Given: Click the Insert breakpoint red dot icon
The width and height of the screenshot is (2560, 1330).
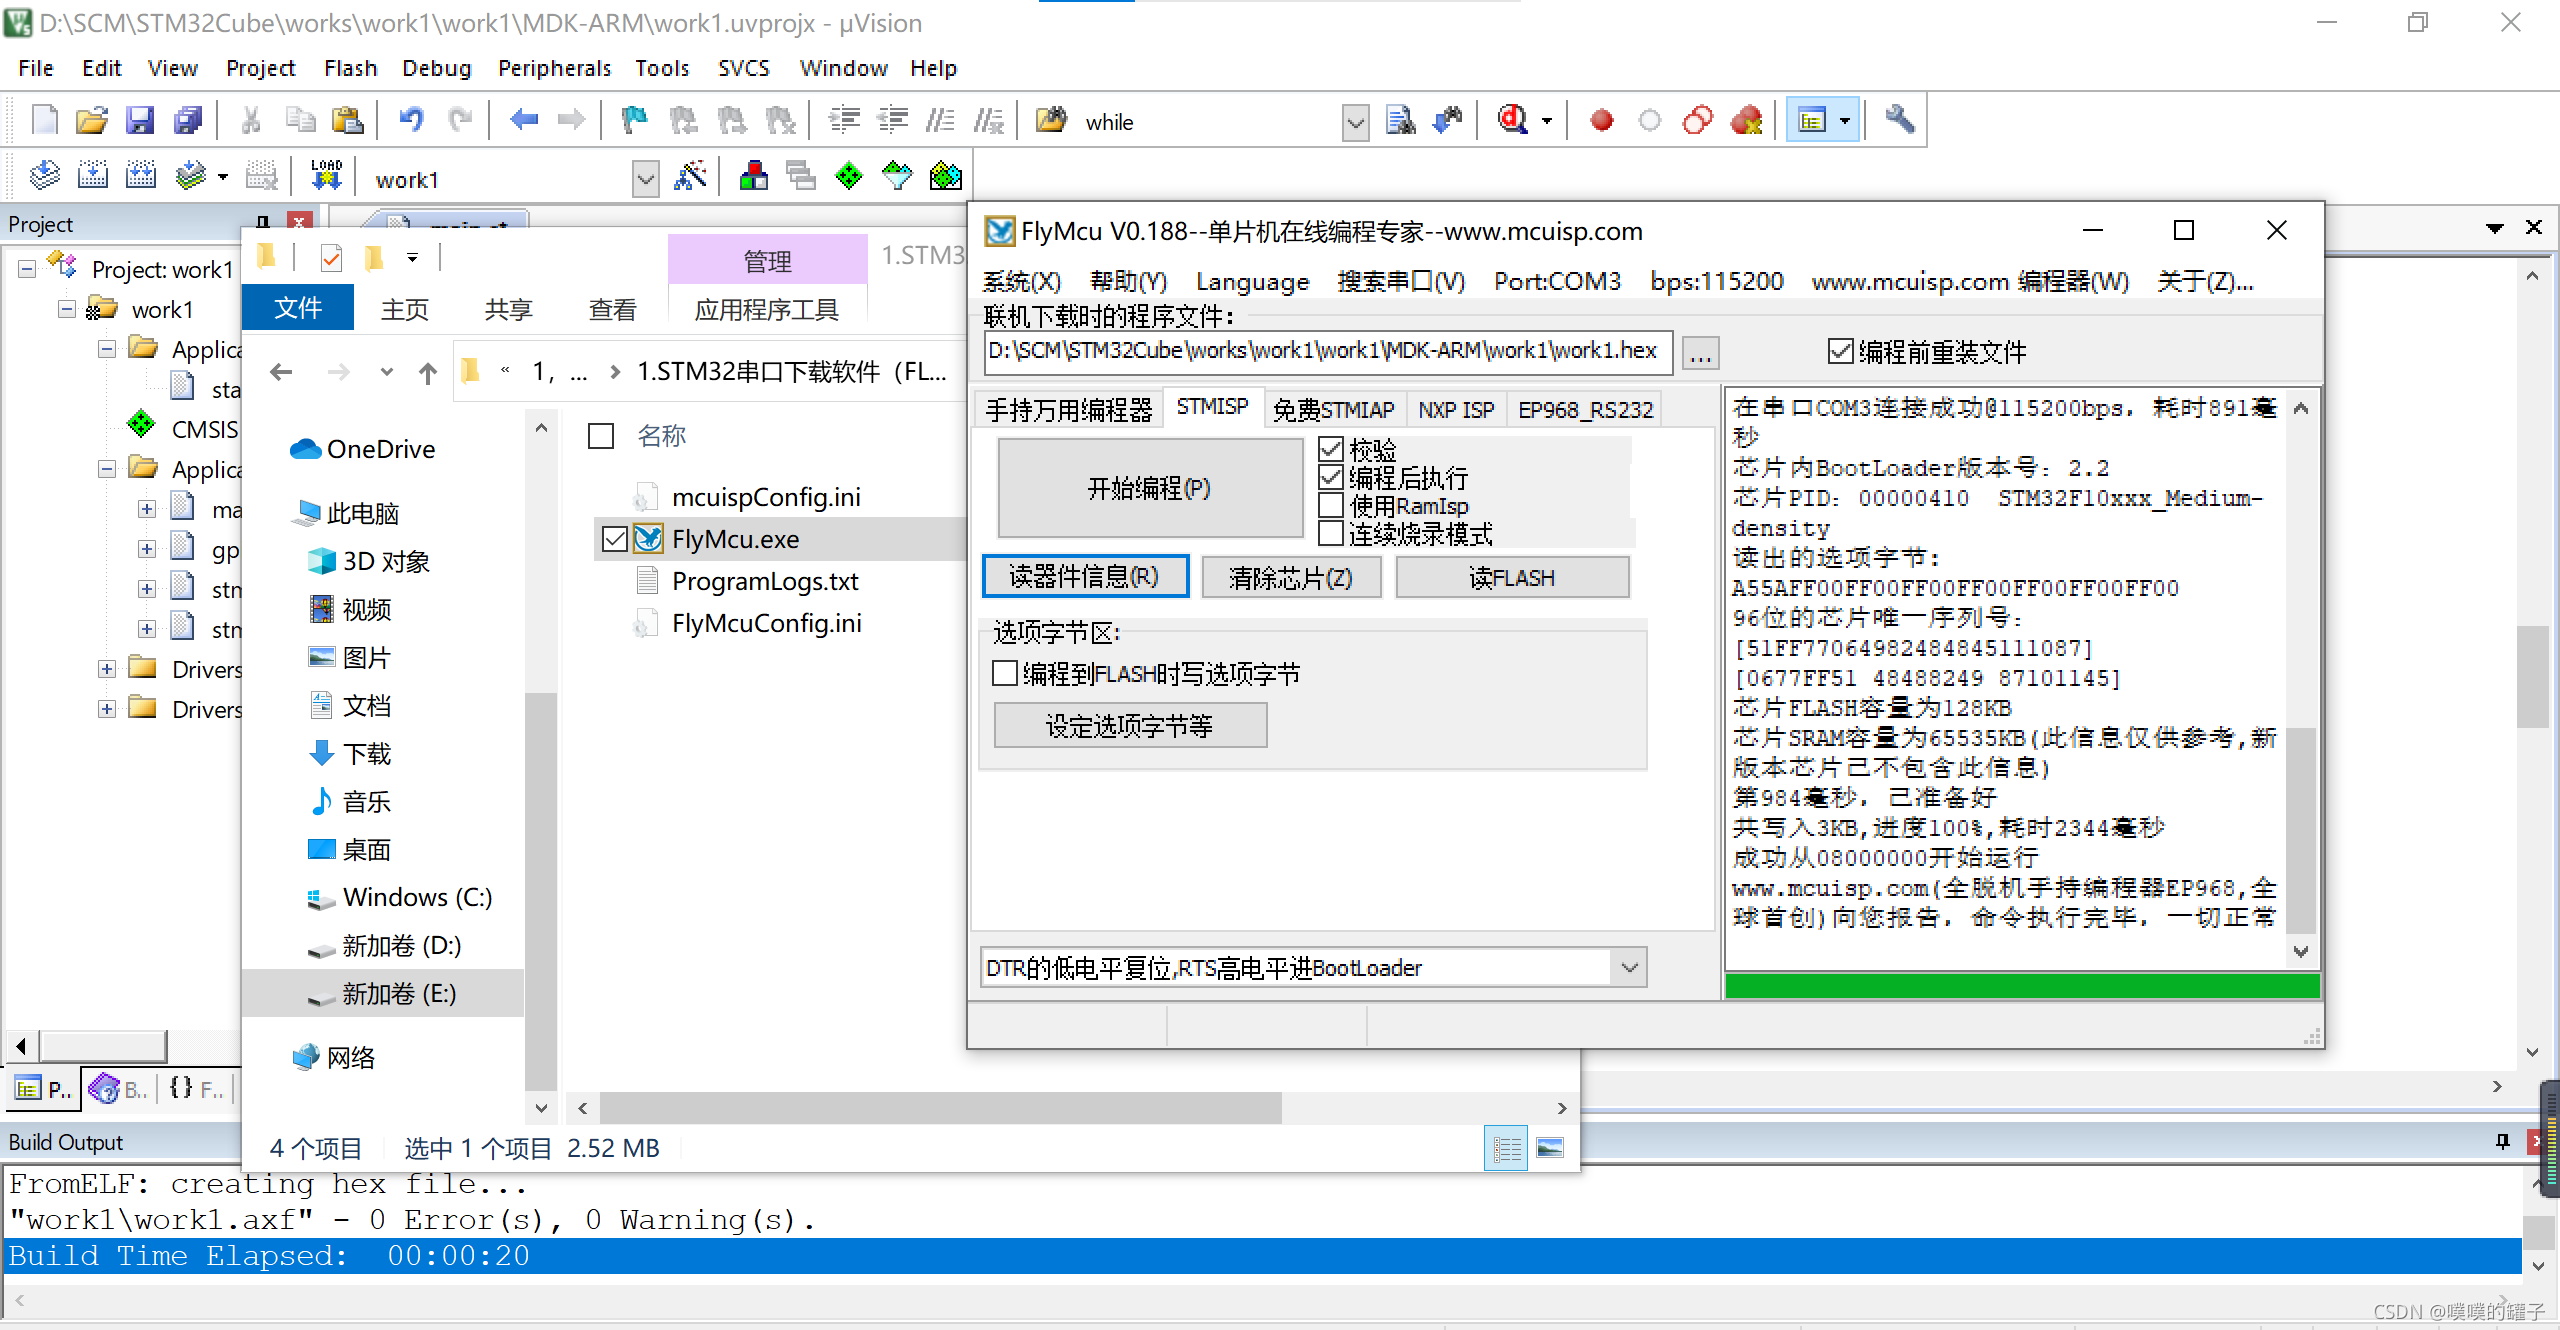Looking at the screenshot, I should (1602, 121).
